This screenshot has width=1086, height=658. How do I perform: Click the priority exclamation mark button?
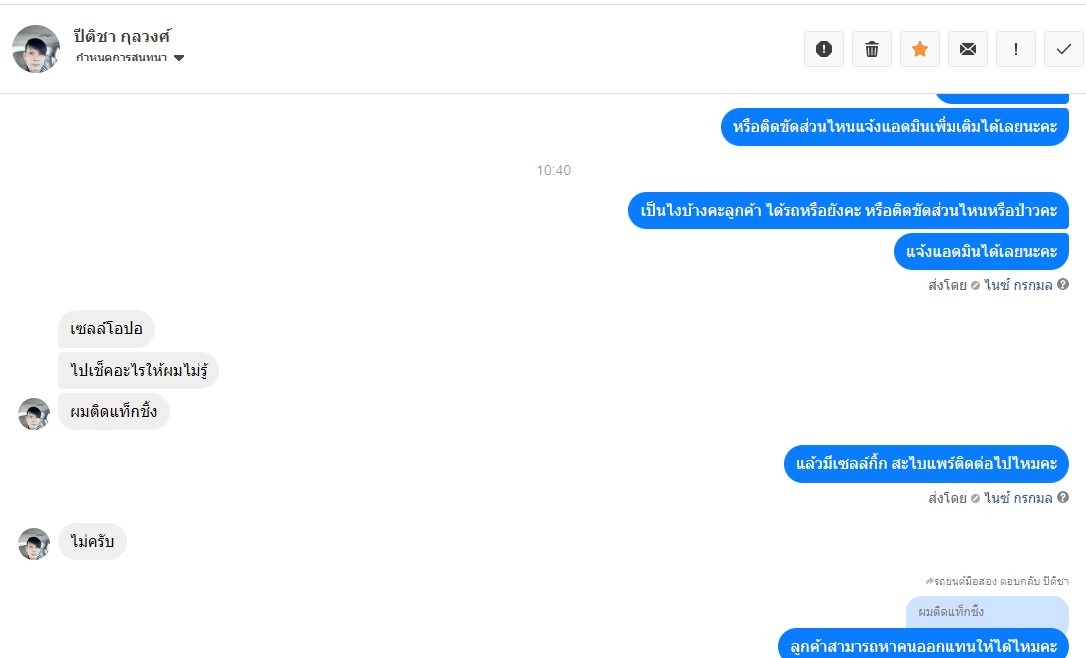(x=1015, y=49)
